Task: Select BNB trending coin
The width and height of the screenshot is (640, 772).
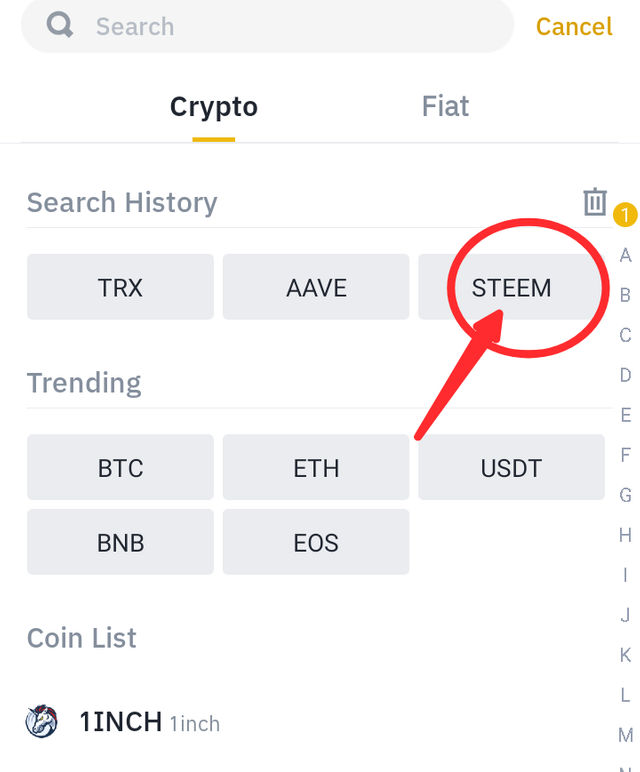Action: pos(120,542)
